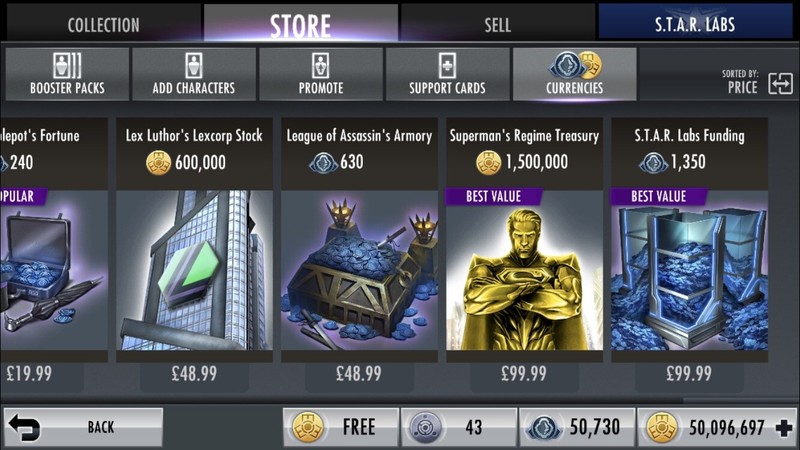Open the 43 alliance credits counter
Screen dimensions: 800x450
(x=459, y=427)
